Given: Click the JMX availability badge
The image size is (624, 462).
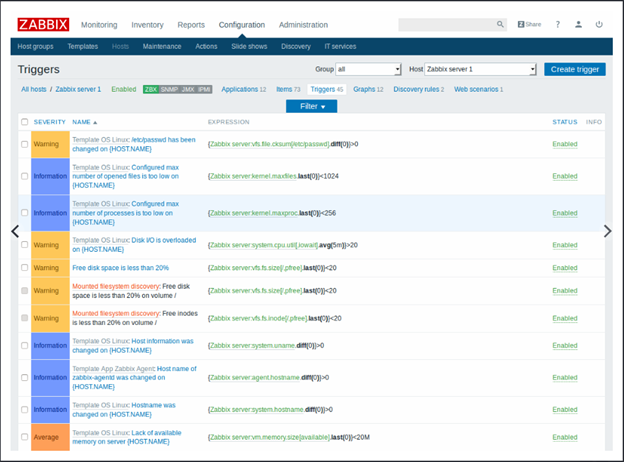Looking at the screenshot, I should point(188,90).
